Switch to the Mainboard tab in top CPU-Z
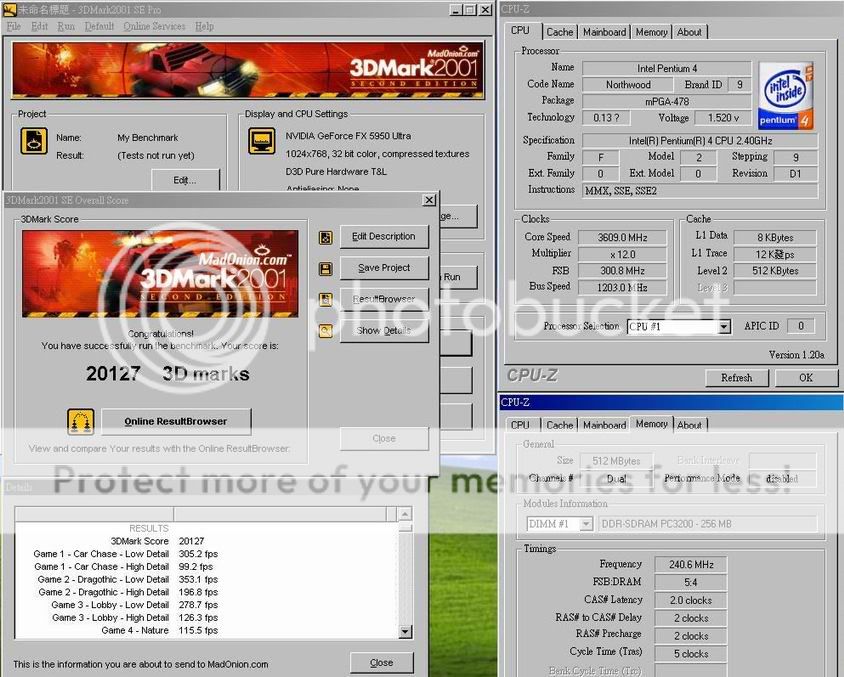Screen dimensions: 844x677 pyautogui.click(x=604, y=32)
